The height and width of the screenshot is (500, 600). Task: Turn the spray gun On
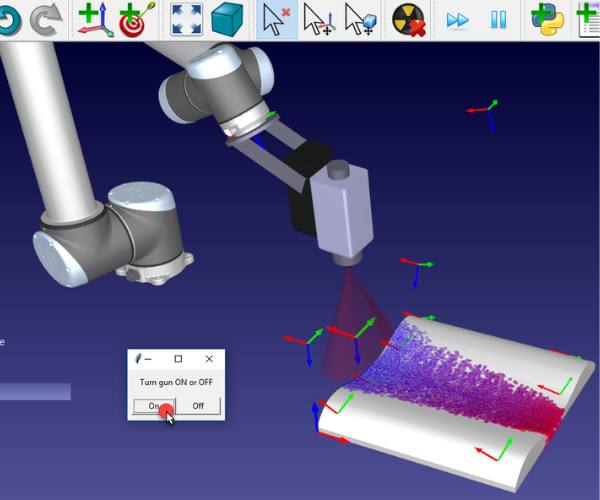coord(154,406)
